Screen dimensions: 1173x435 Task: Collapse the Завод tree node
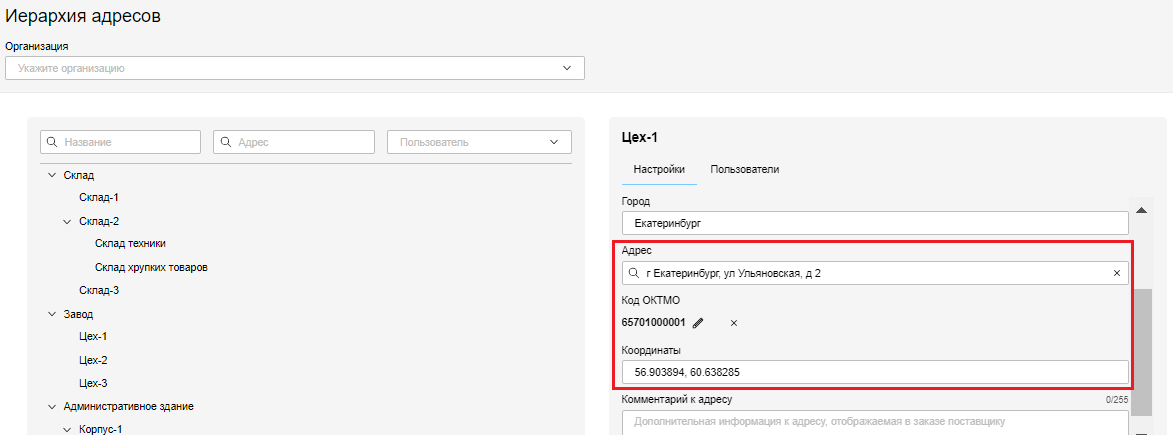[52, 314]
